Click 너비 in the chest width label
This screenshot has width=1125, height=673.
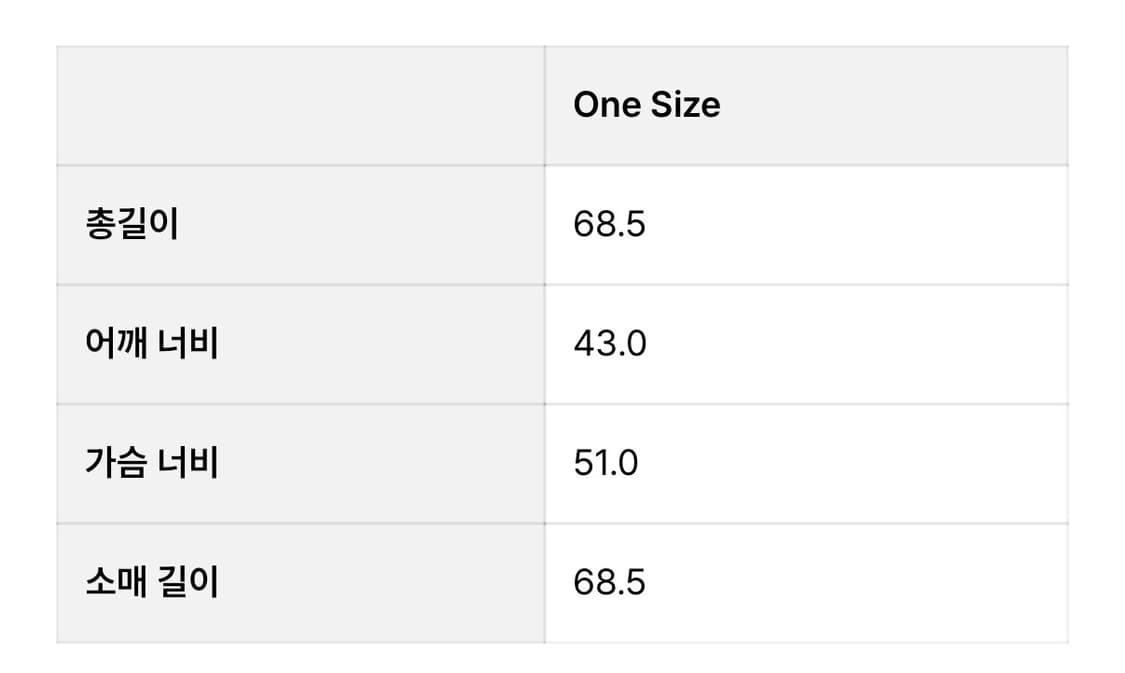coord(189,463)
